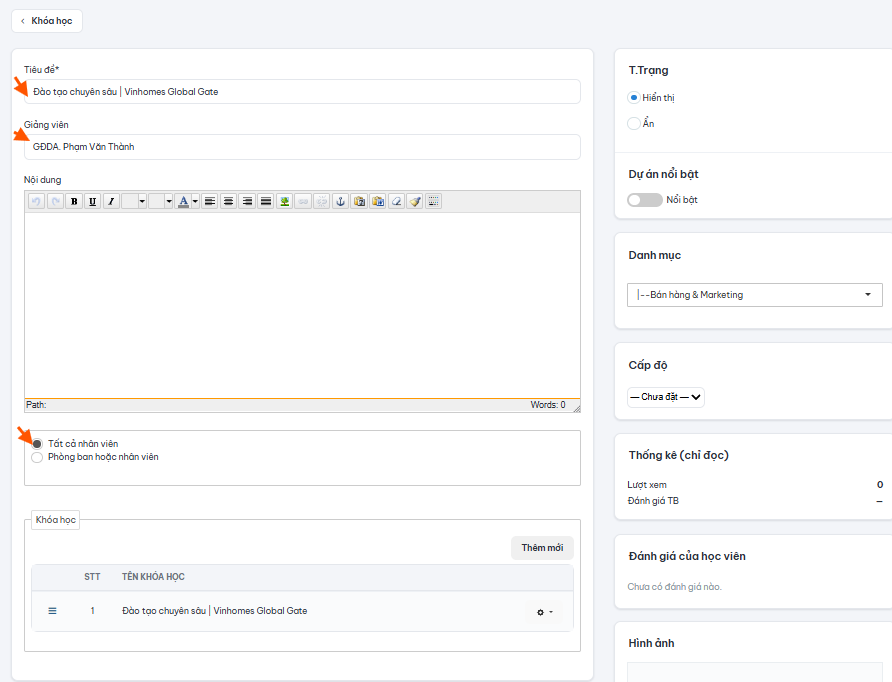Image resolution: width=892 pixels, height=682 pixels.
Task: Open the gear actions menu for course row
Action: coord(544,612)
